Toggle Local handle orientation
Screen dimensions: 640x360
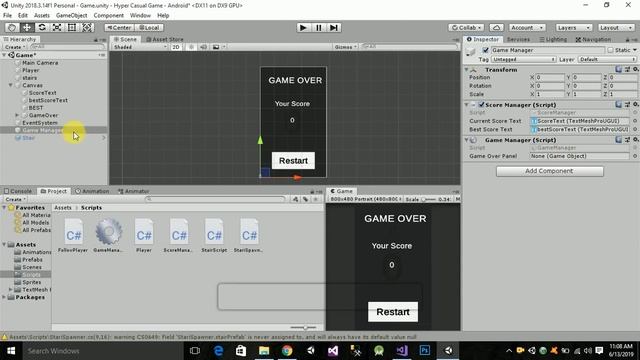pos(149,27)
